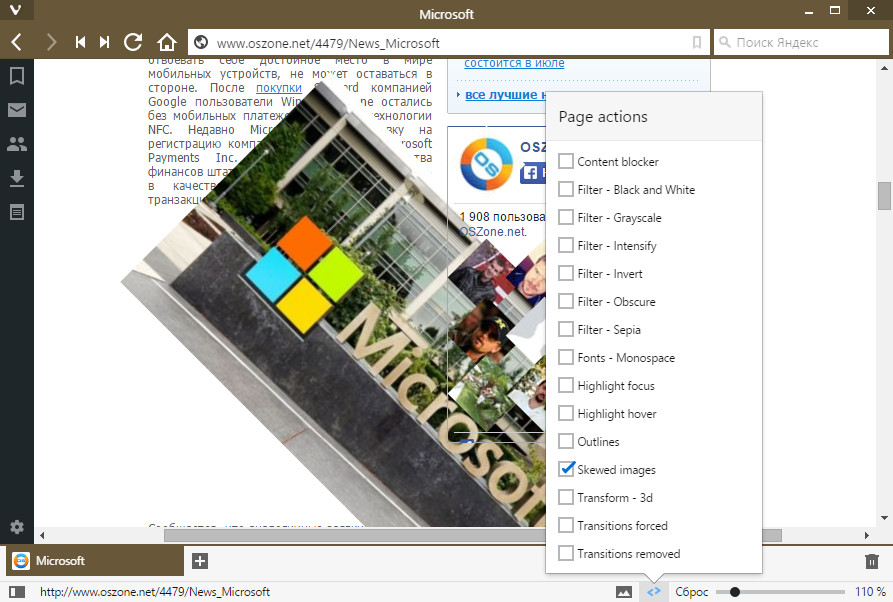Image resolution: width=893 pixels, height=602 pixels.
Task: Bookmark this page from the address bar
Action: [697, 43]
